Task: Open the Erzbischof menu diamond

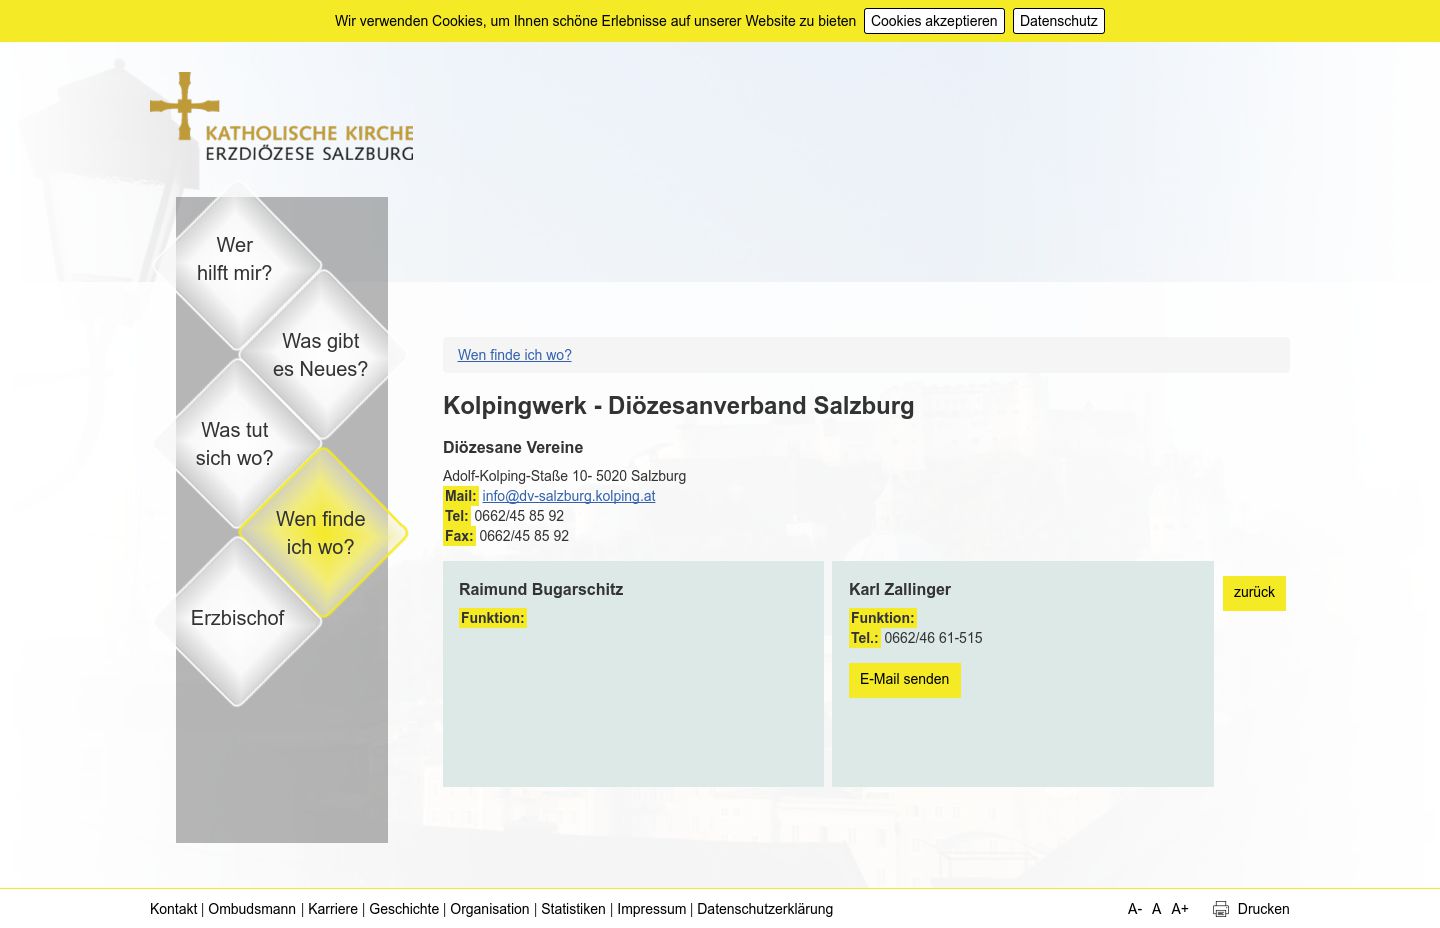Action: [237, 621]
